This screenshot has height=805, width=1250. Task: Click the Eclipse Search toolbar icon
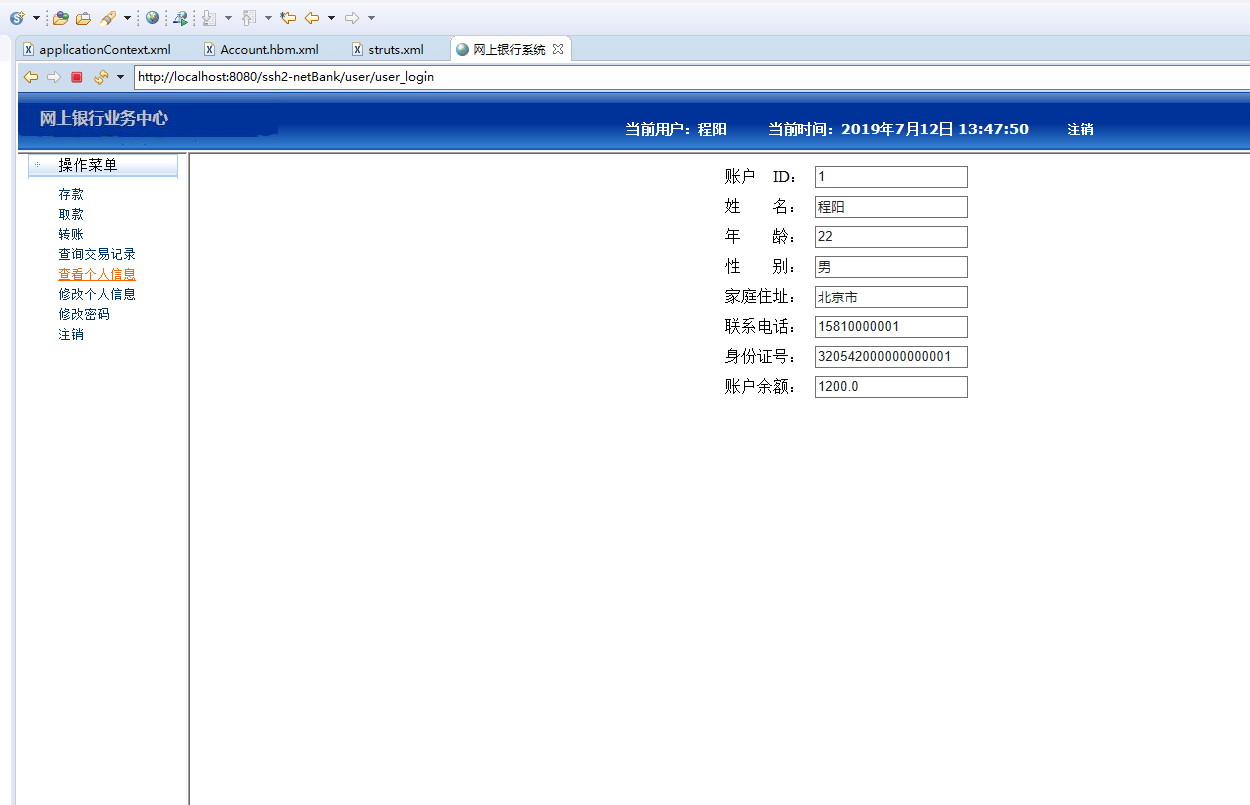(180, 17)
